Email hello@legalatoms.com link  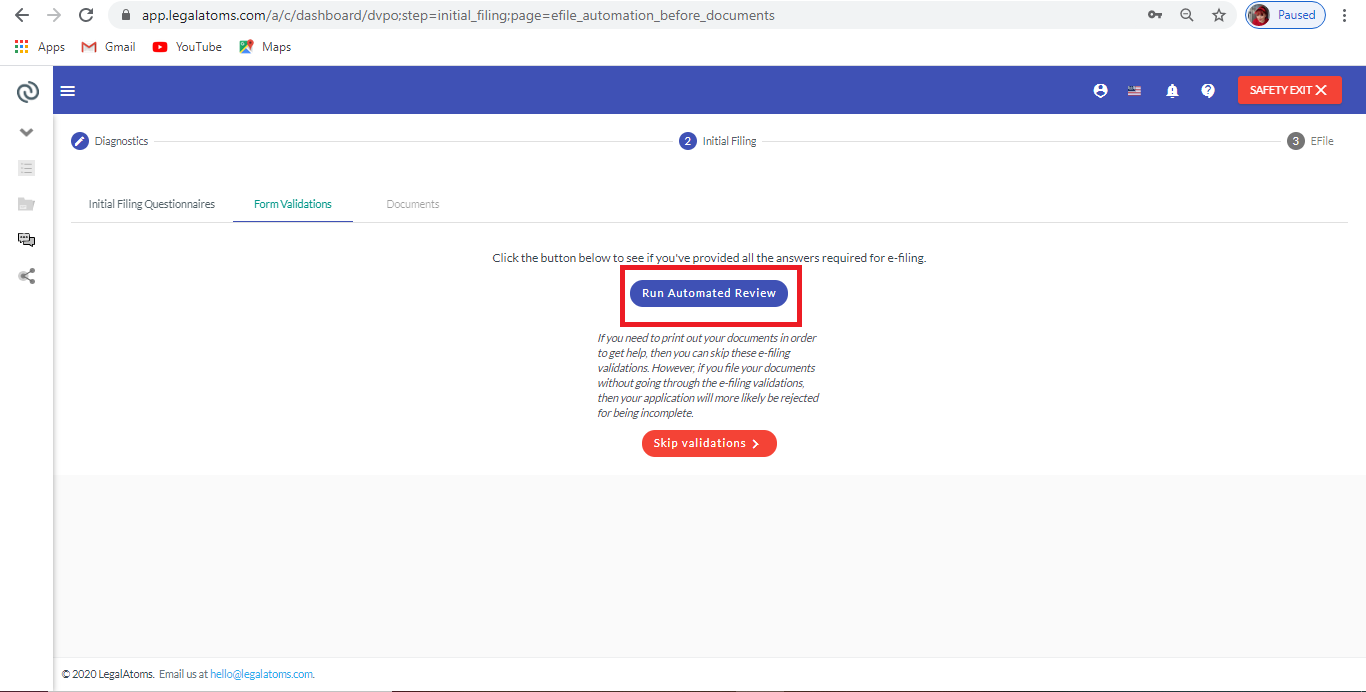262,674
